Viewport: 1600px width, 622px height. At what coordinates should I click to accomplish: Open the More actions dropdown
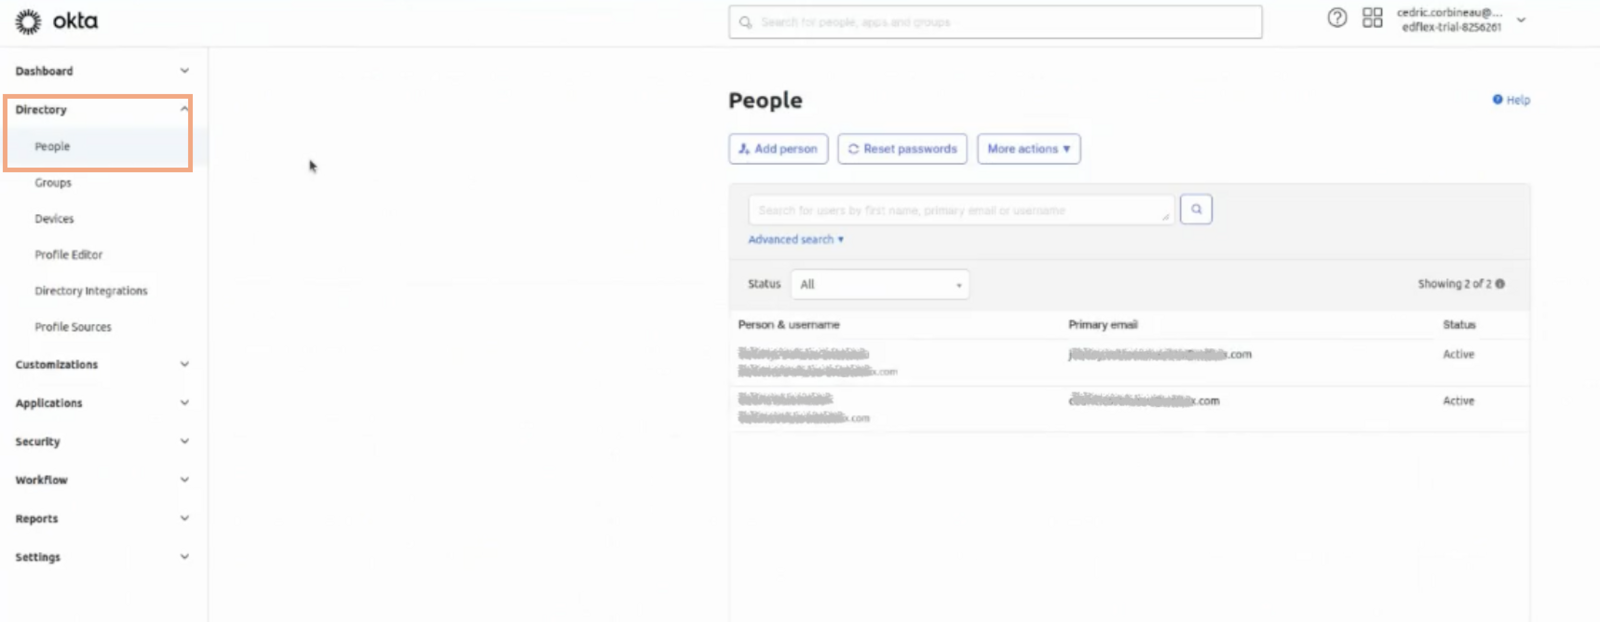pos(1029,149)
